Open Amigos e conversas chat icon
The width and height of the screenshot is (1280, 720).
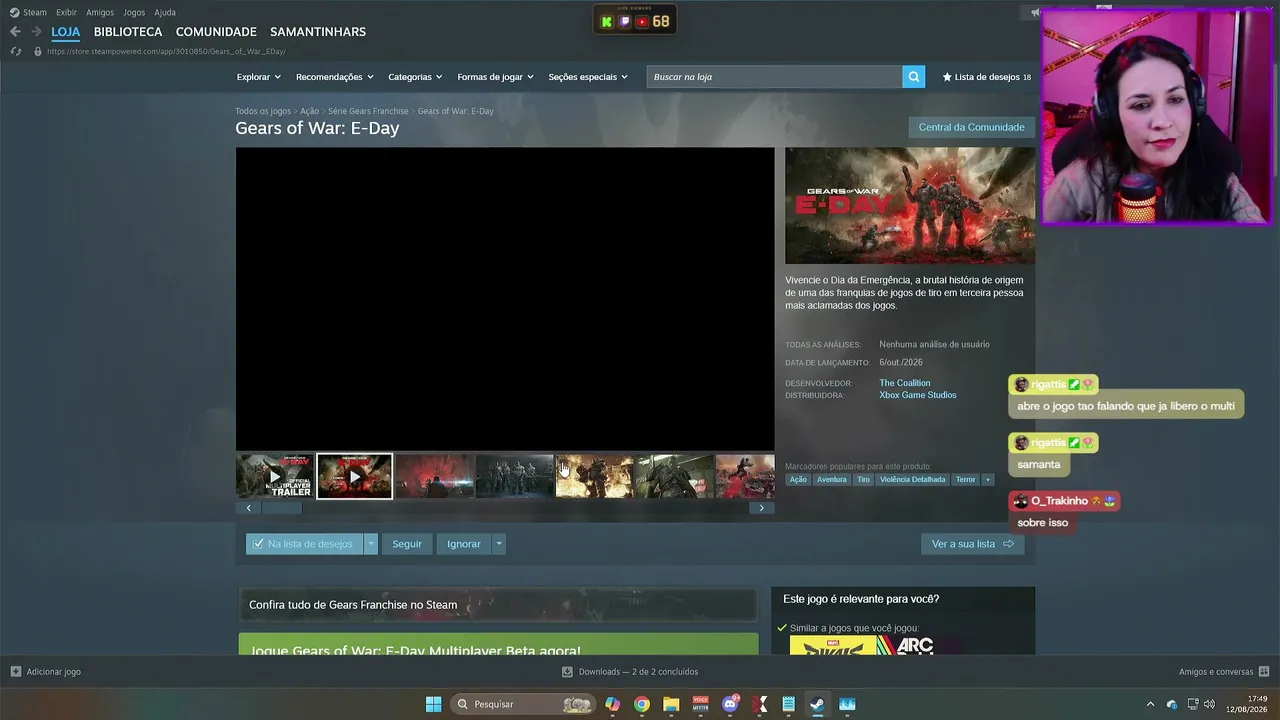coord(1264,672)
